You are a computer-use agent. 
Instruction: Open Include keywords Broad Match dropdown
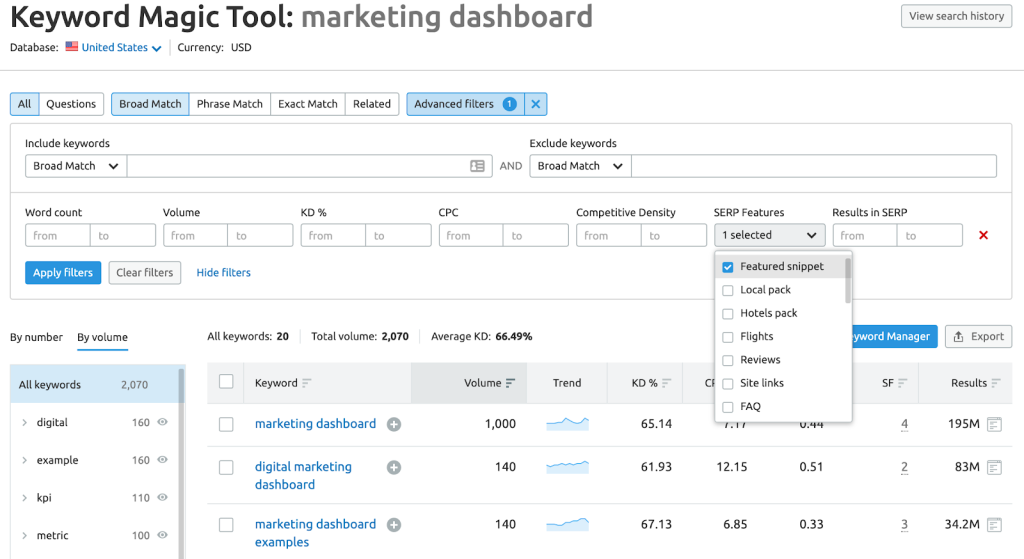[x=76, y=166]
